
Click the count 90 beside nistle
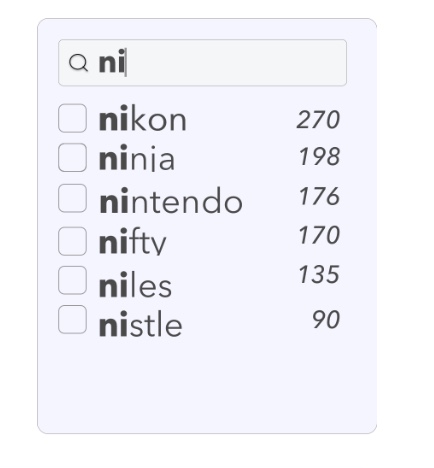pyautogui.click(x=326, y=319)
